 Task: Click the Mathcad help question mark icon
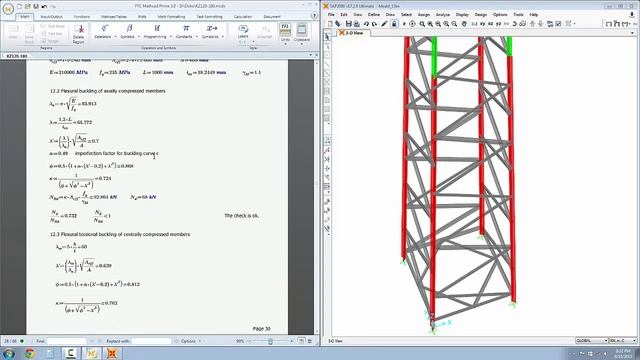314,16
